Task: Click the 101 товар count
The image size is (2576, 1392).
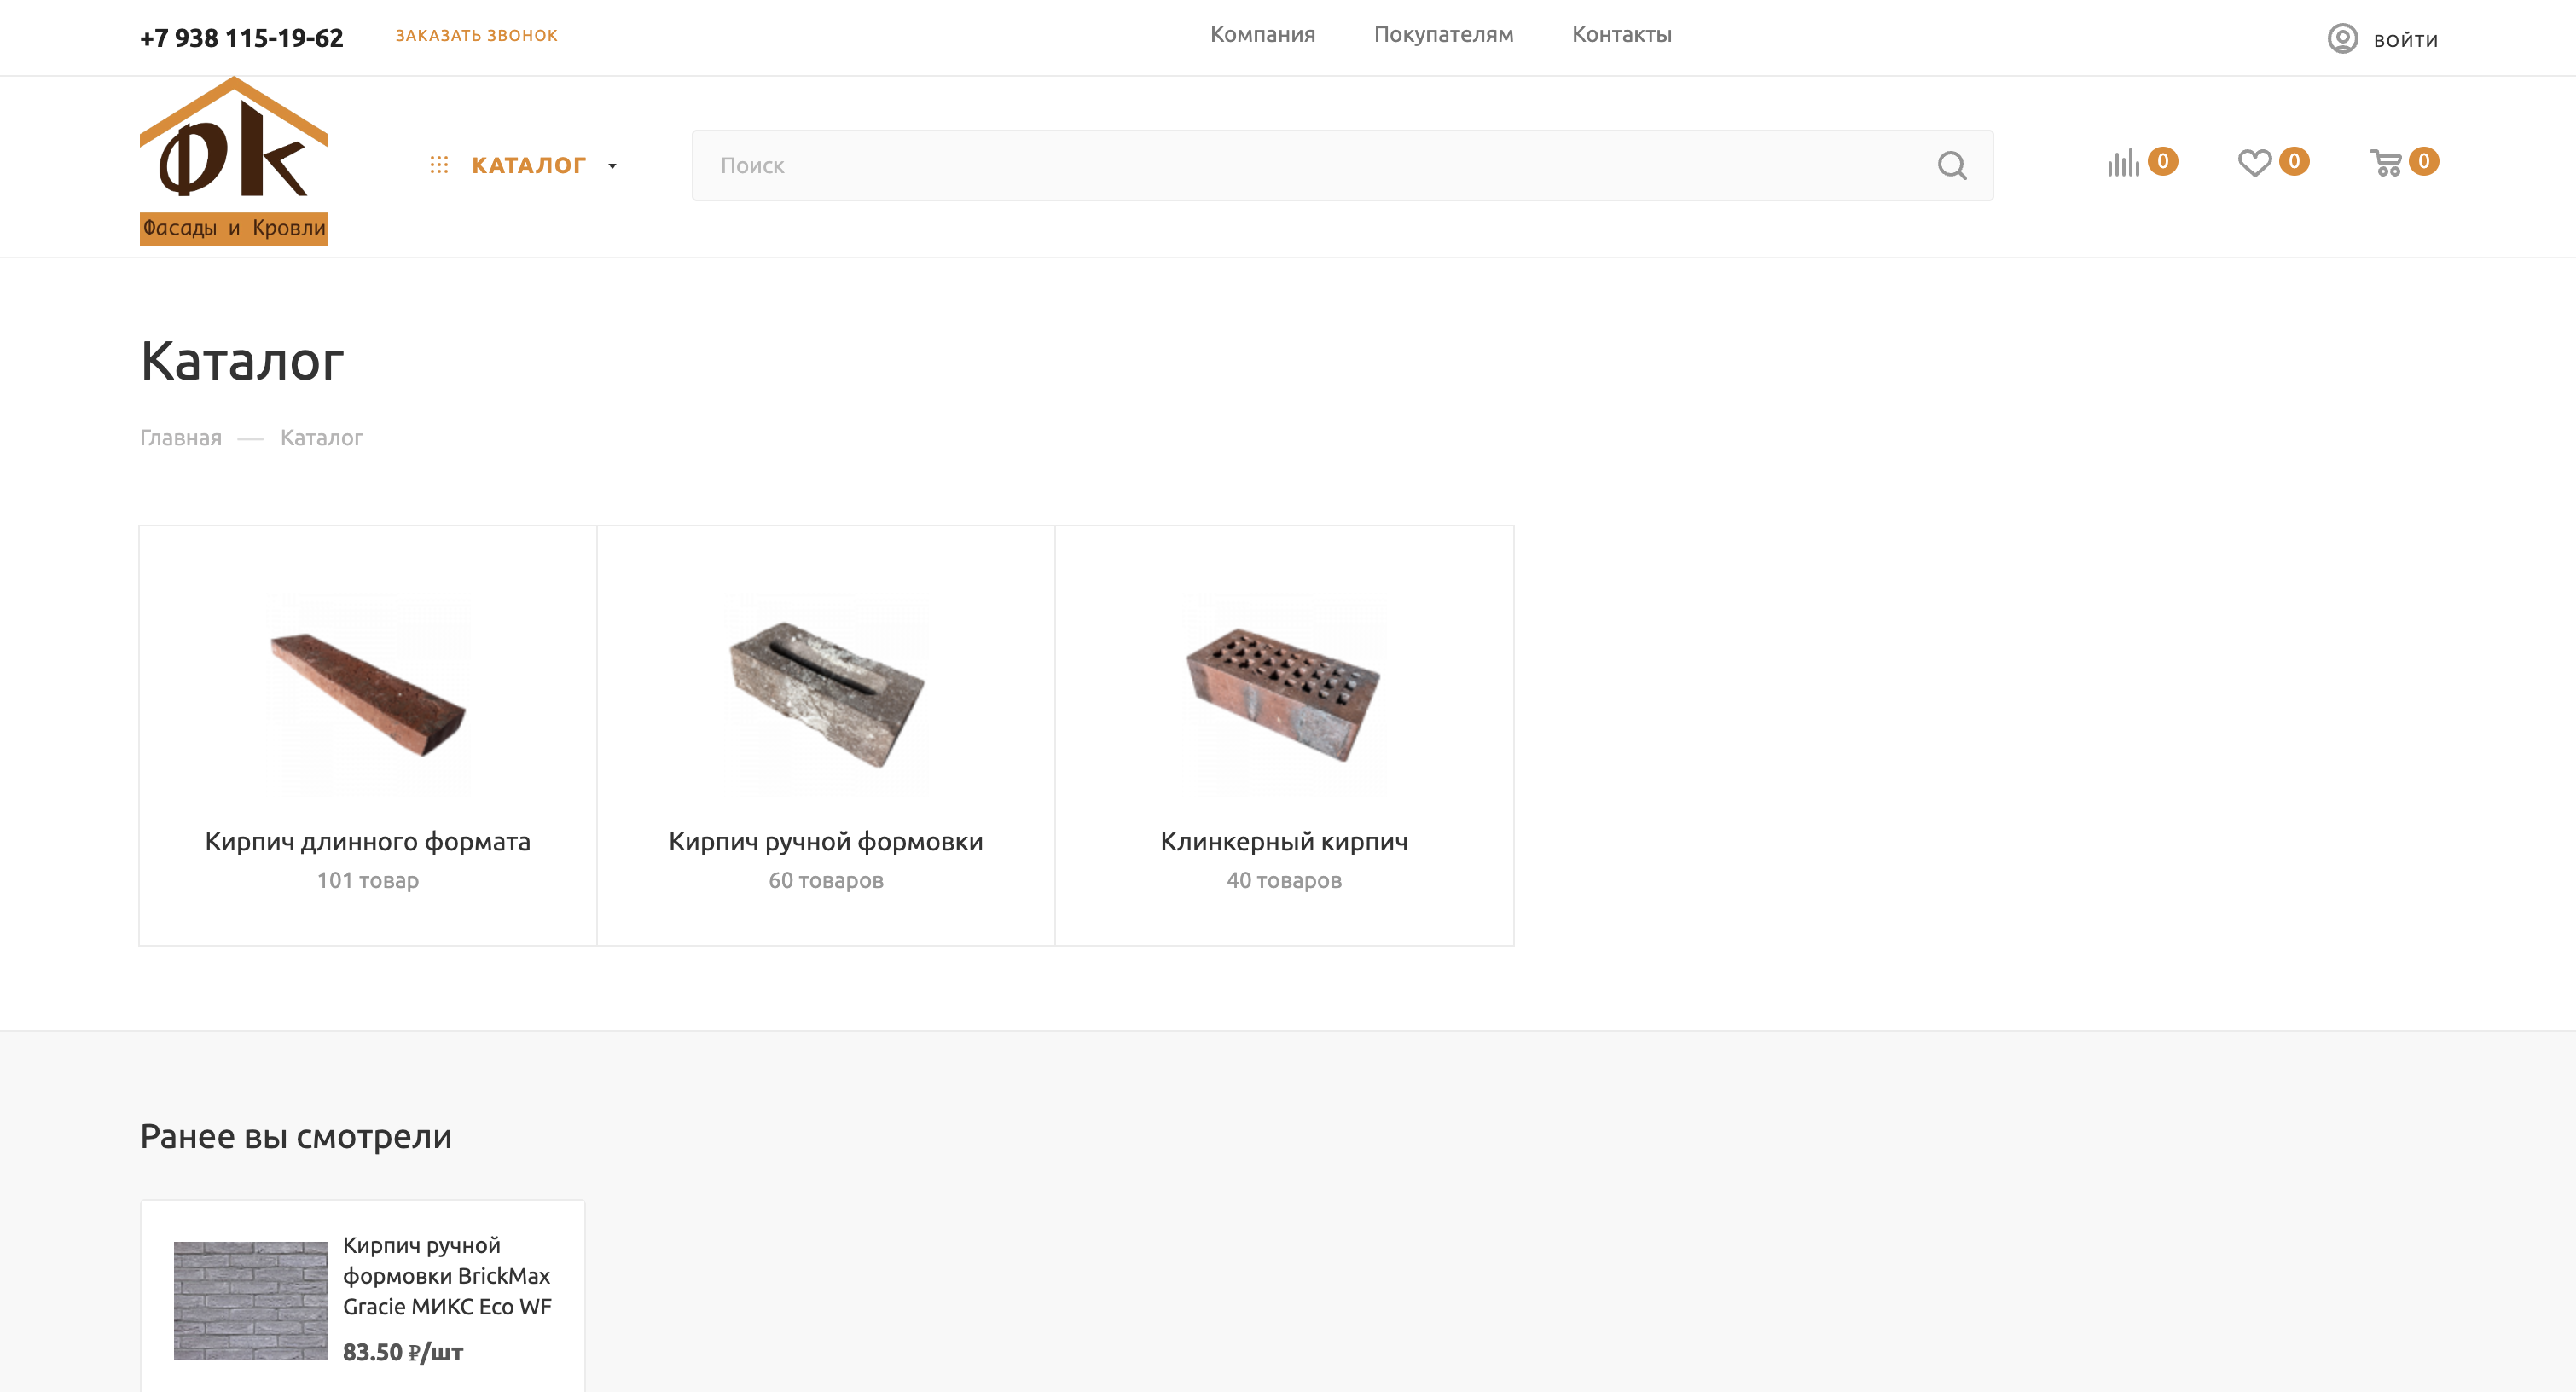Action: (x=368, y=881)
